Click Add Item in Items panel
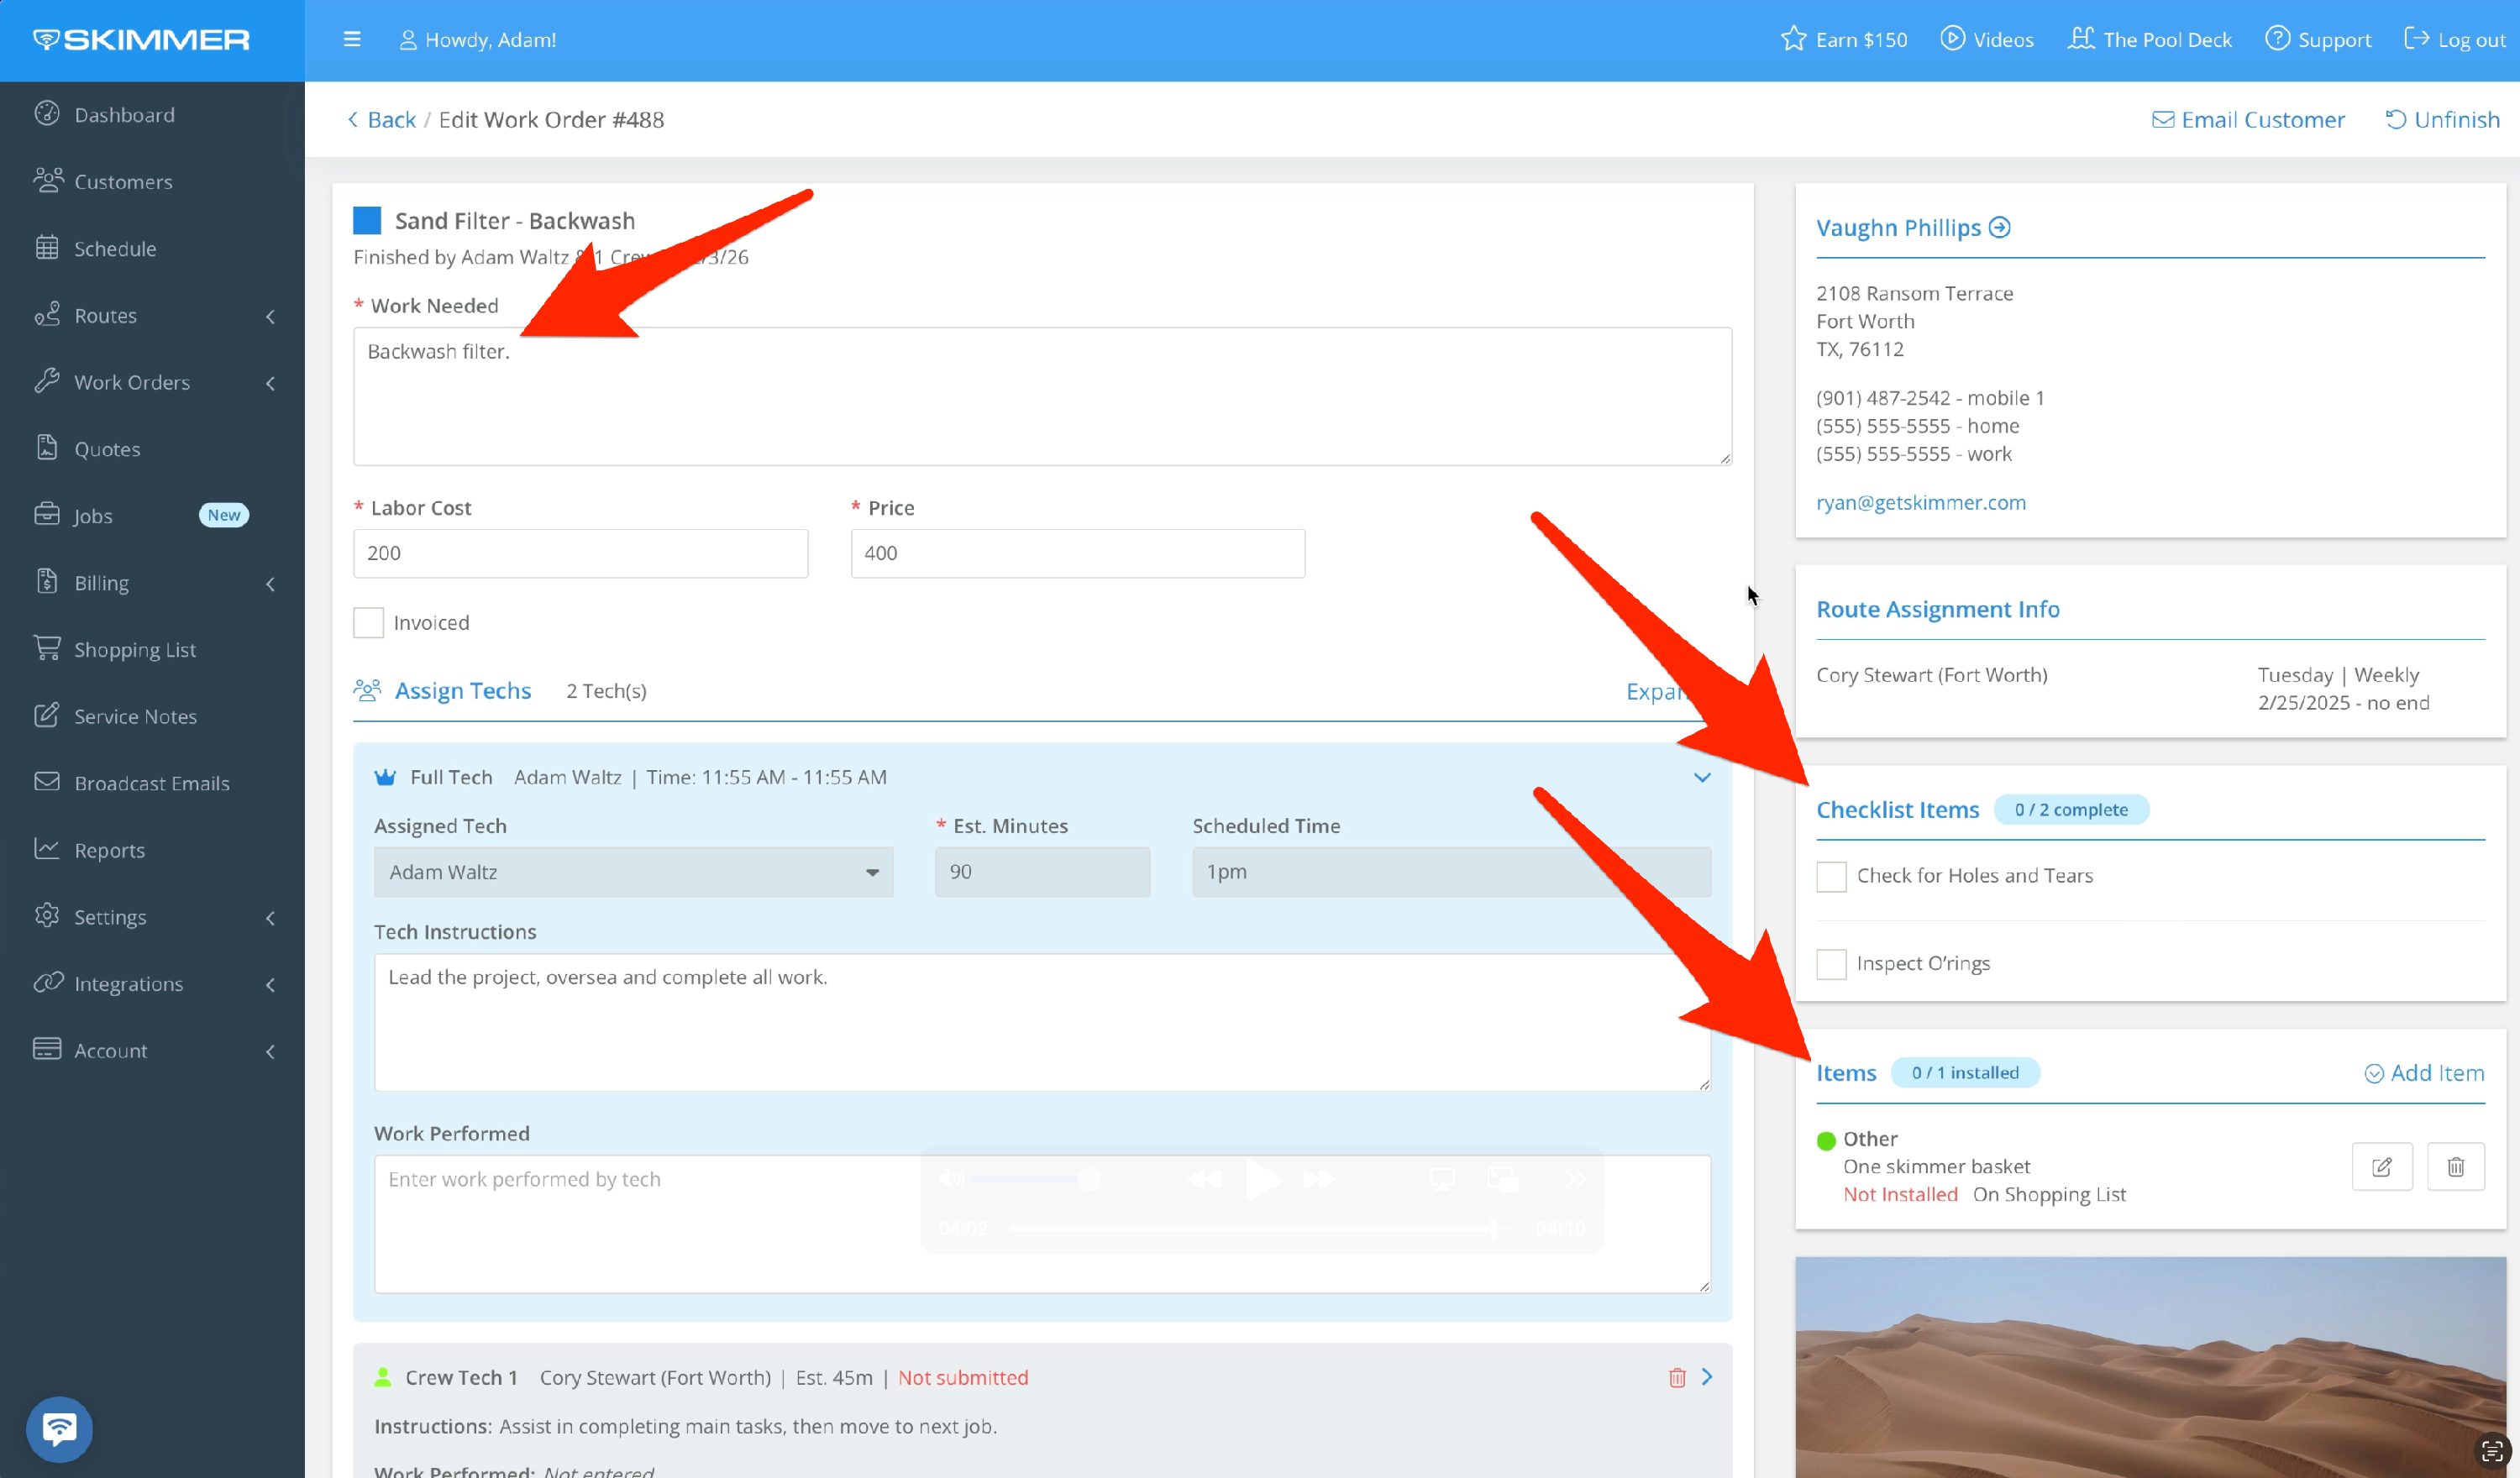The height and width of the screenshot is (1478, 2520). [x=2424, y=1072]
